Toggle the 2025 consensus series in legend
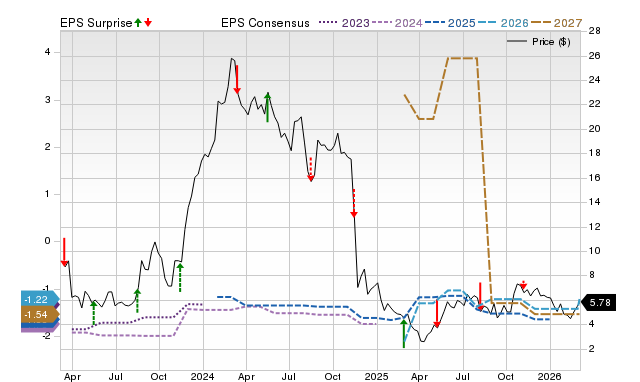Image resolution: width=640 pixels, height=382 pixels. click(450, 23)
